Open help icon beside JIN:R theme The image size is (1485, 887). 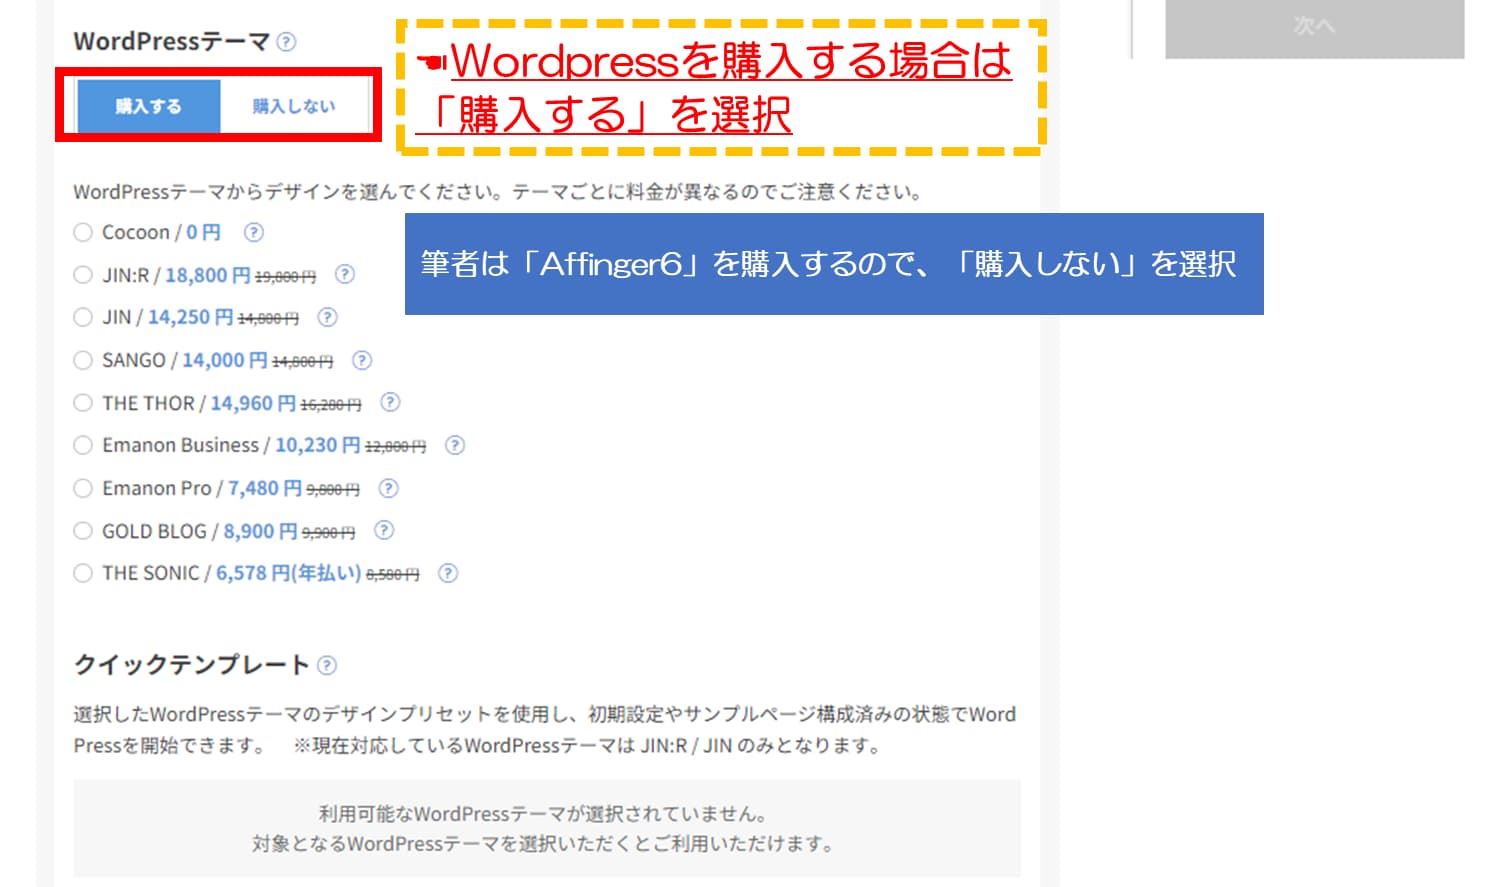(x=345, y=274)
